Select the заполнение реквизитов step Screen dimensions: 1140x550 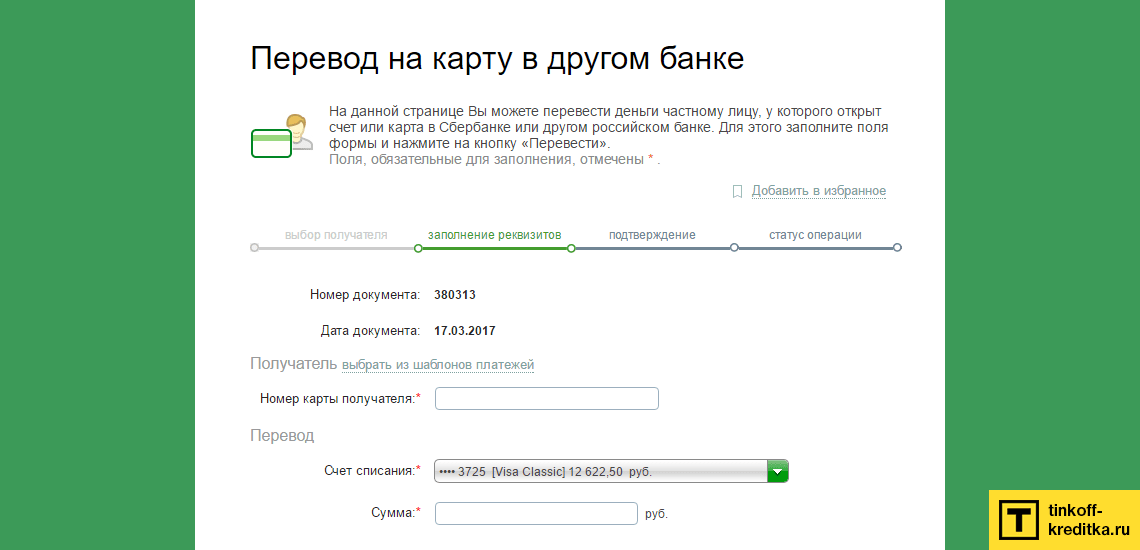[x=494, y=235]
